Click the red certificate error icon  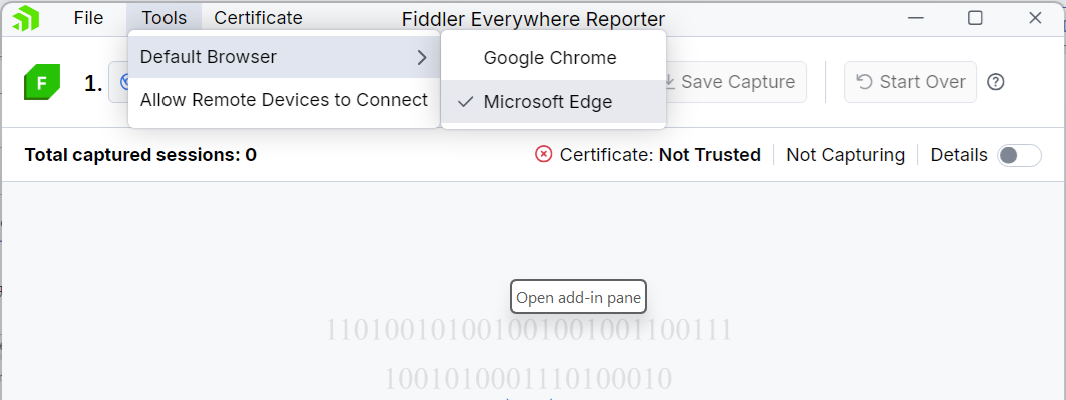pyautogui.click(x=543, y=154)
